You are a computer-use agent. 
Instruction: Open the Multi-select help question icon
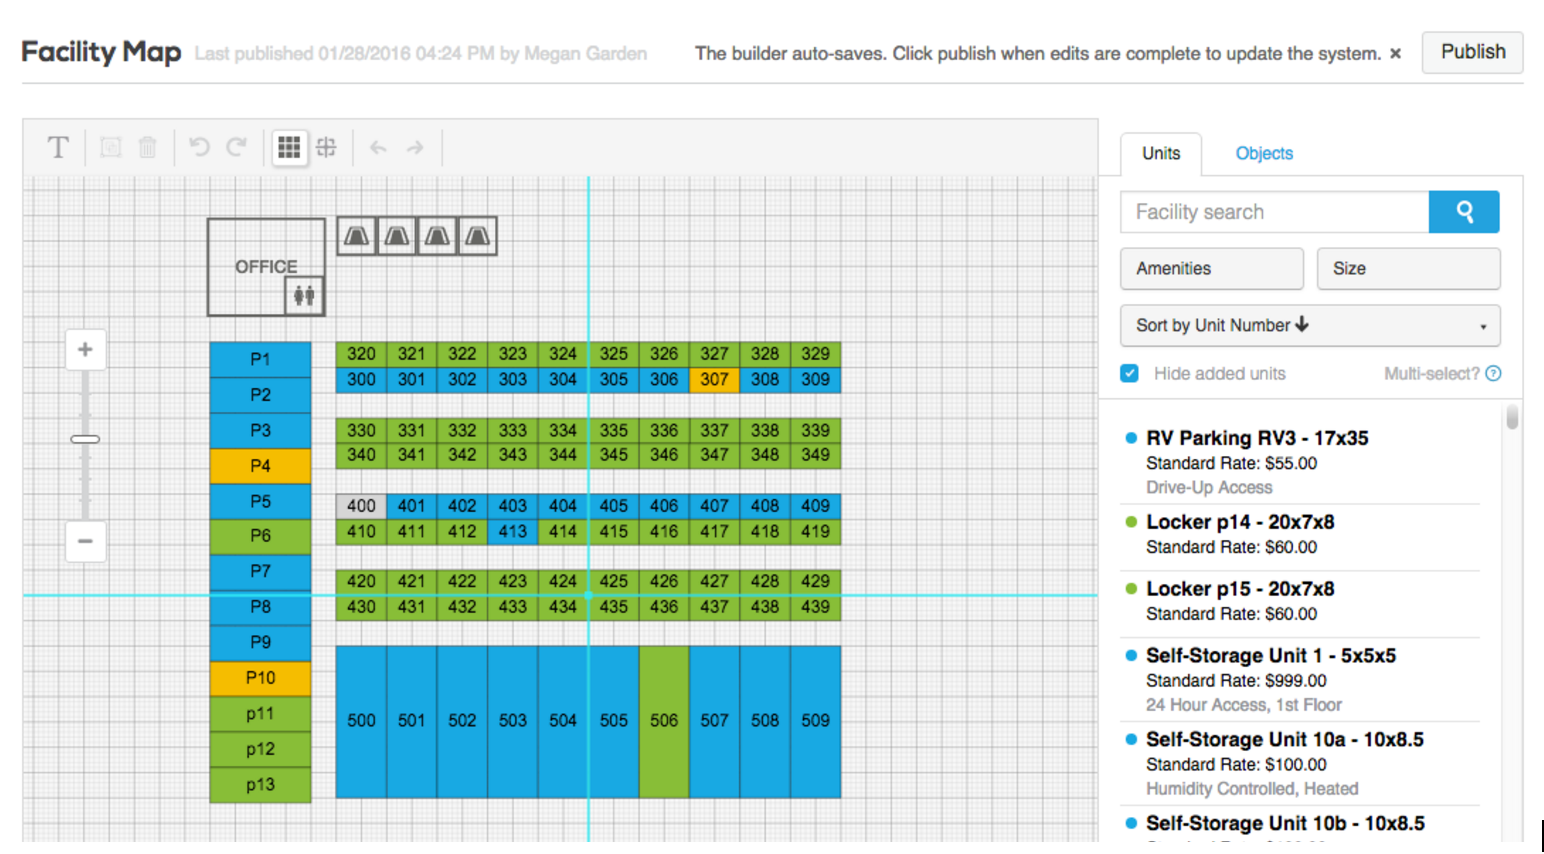pos(1493,374)
